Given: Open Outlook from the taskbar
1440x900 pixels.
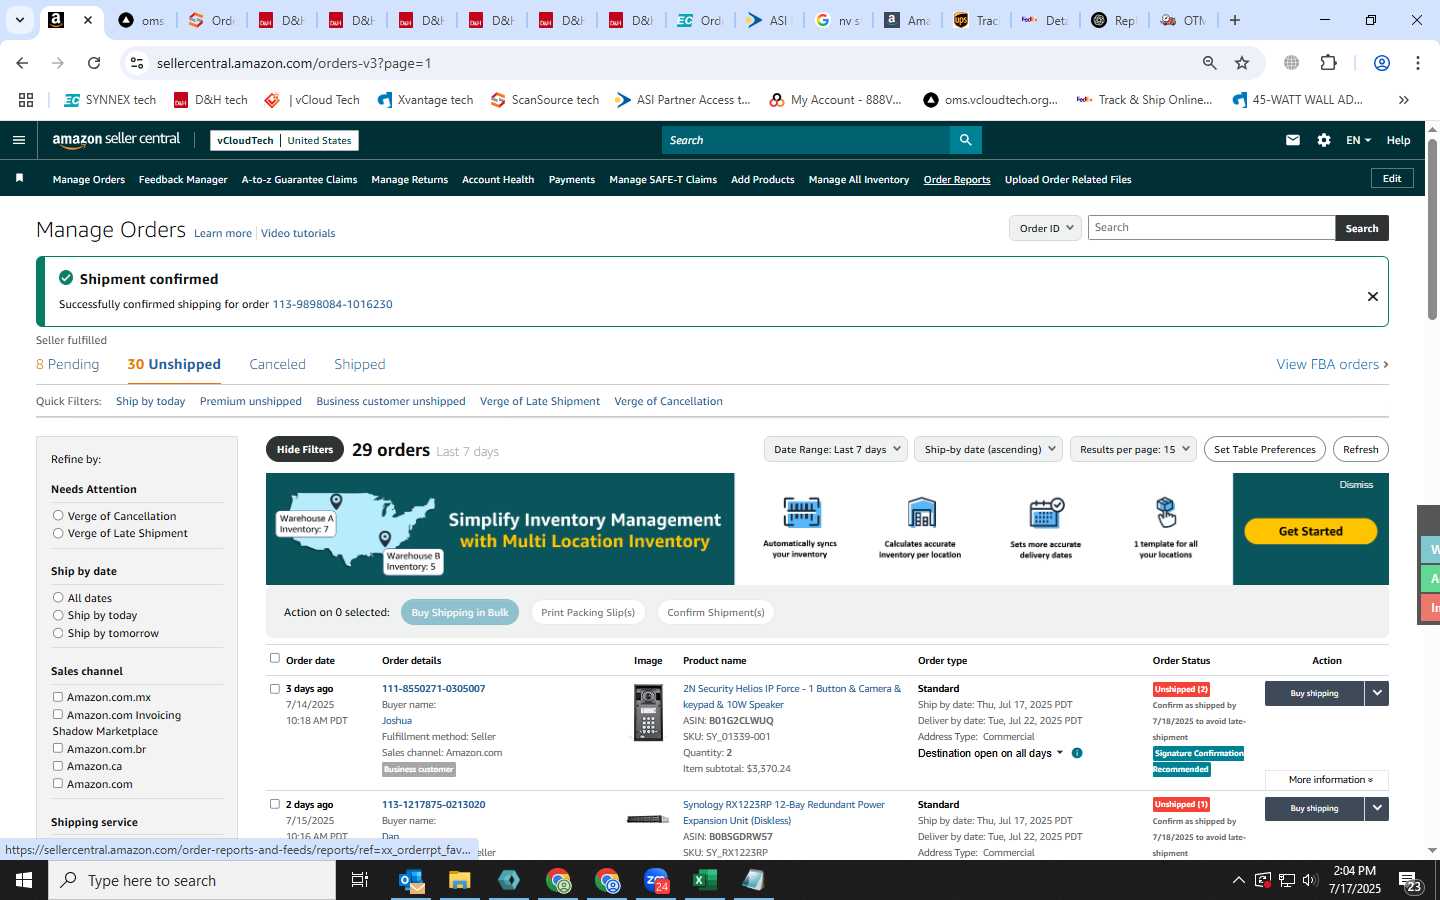Looking at the screenshot, I should coord(411,880).
